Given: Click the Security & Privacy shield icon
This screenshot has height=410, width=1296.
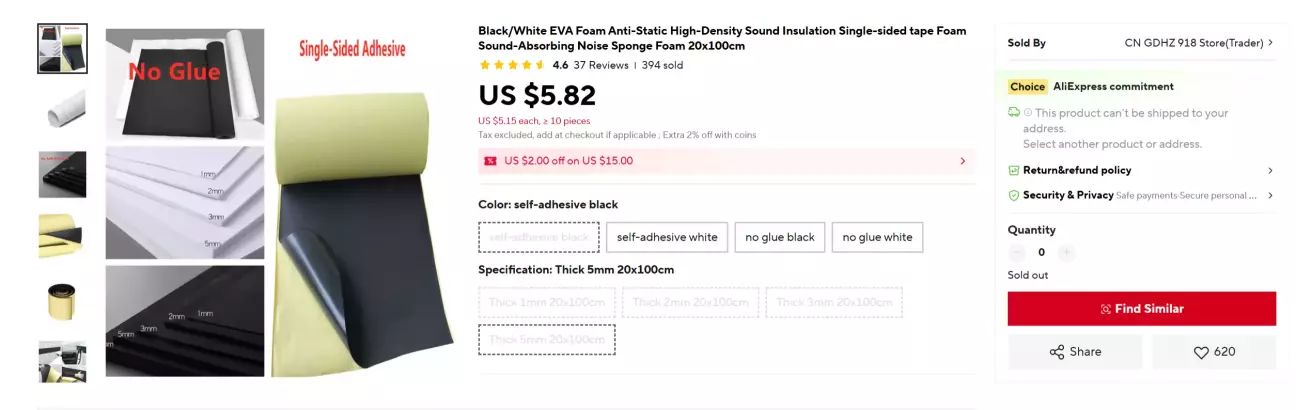Looking at the screenshot, I should (x=1014, y=196).
